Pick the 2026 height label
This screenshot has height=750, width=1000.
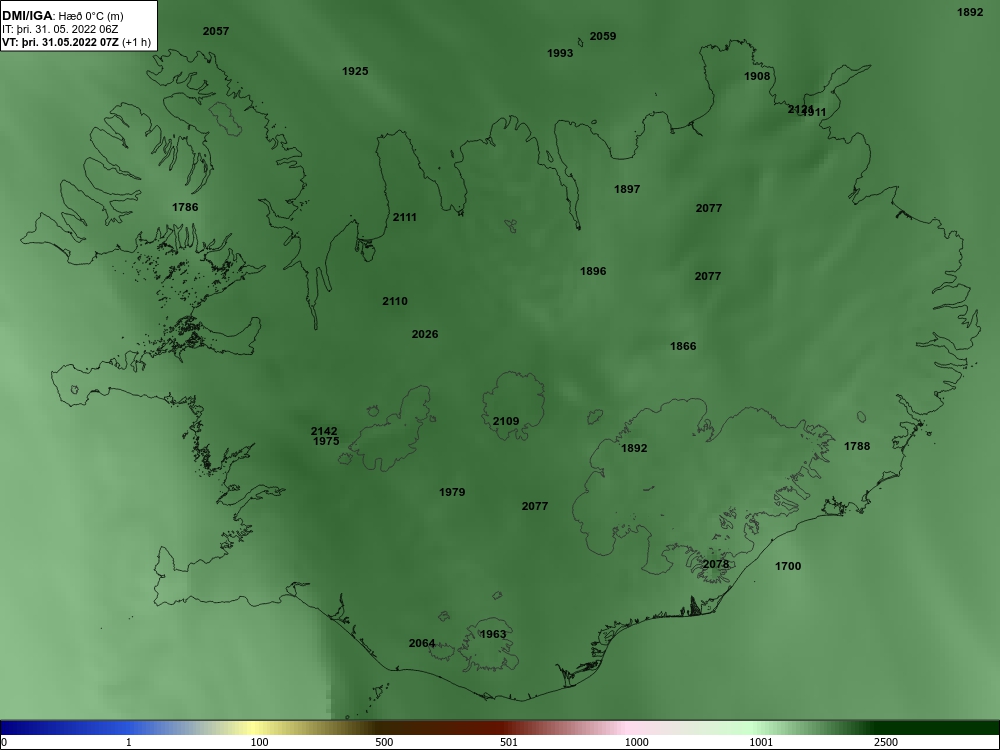tap(425, 335)
